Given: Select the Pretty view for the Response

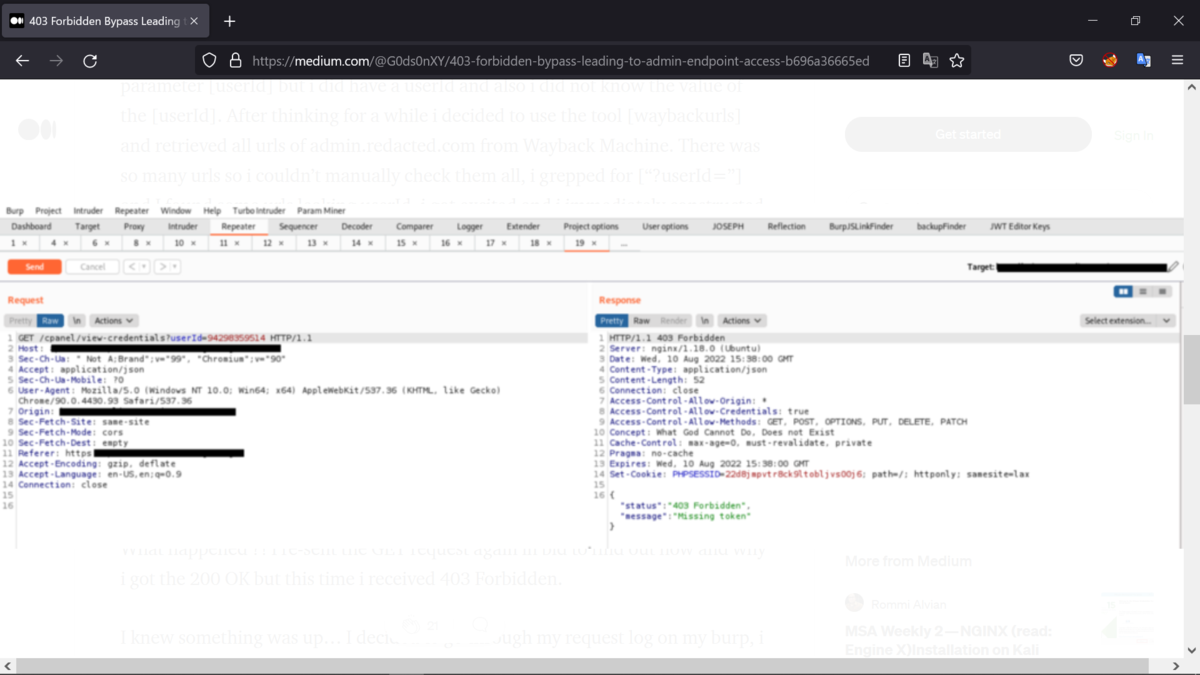Looking at the screenshot, I should [x=611, y=320].
